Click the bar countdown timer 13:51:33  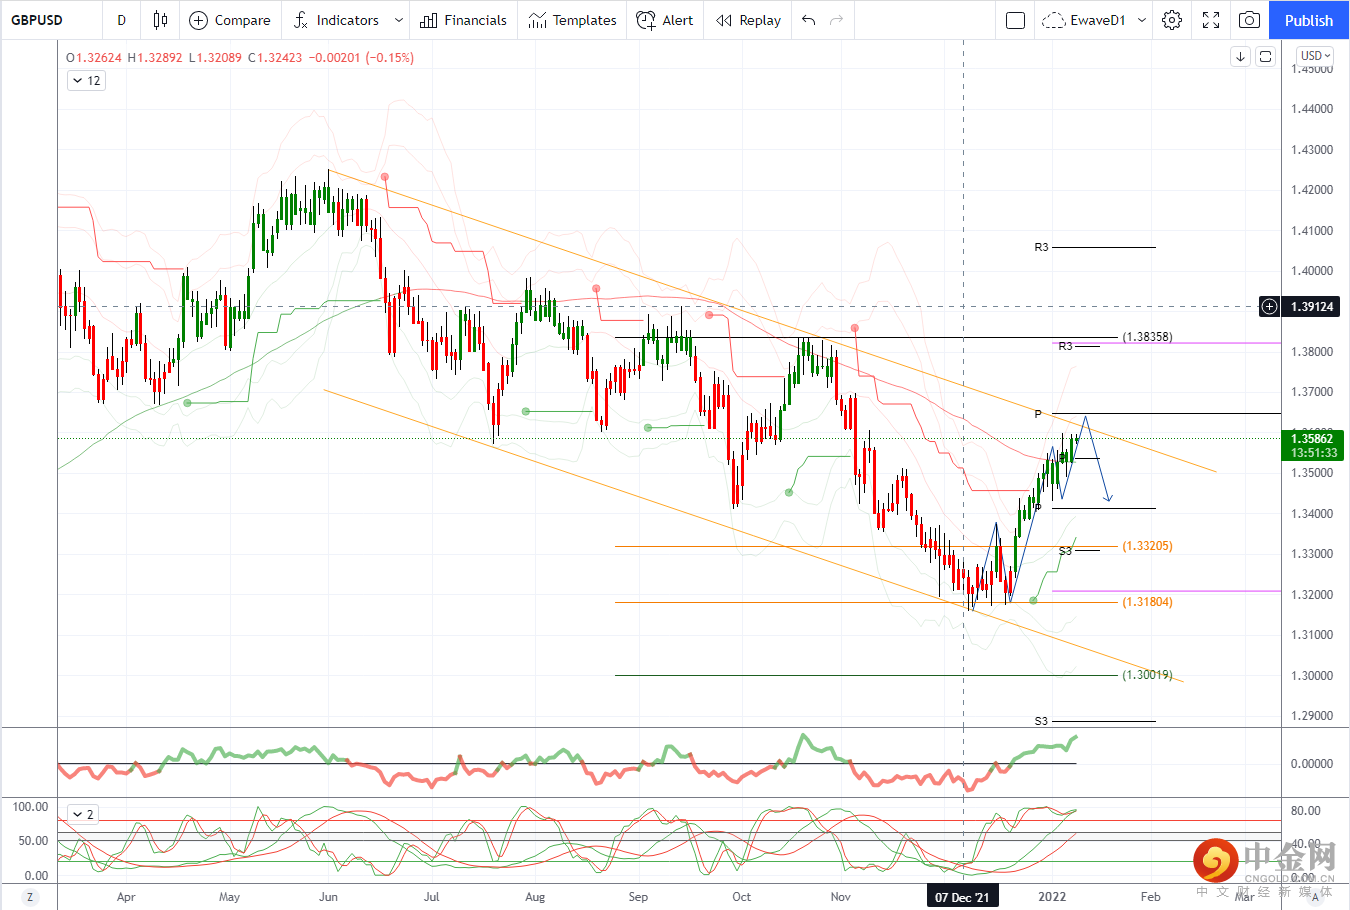coord(1314,453)
